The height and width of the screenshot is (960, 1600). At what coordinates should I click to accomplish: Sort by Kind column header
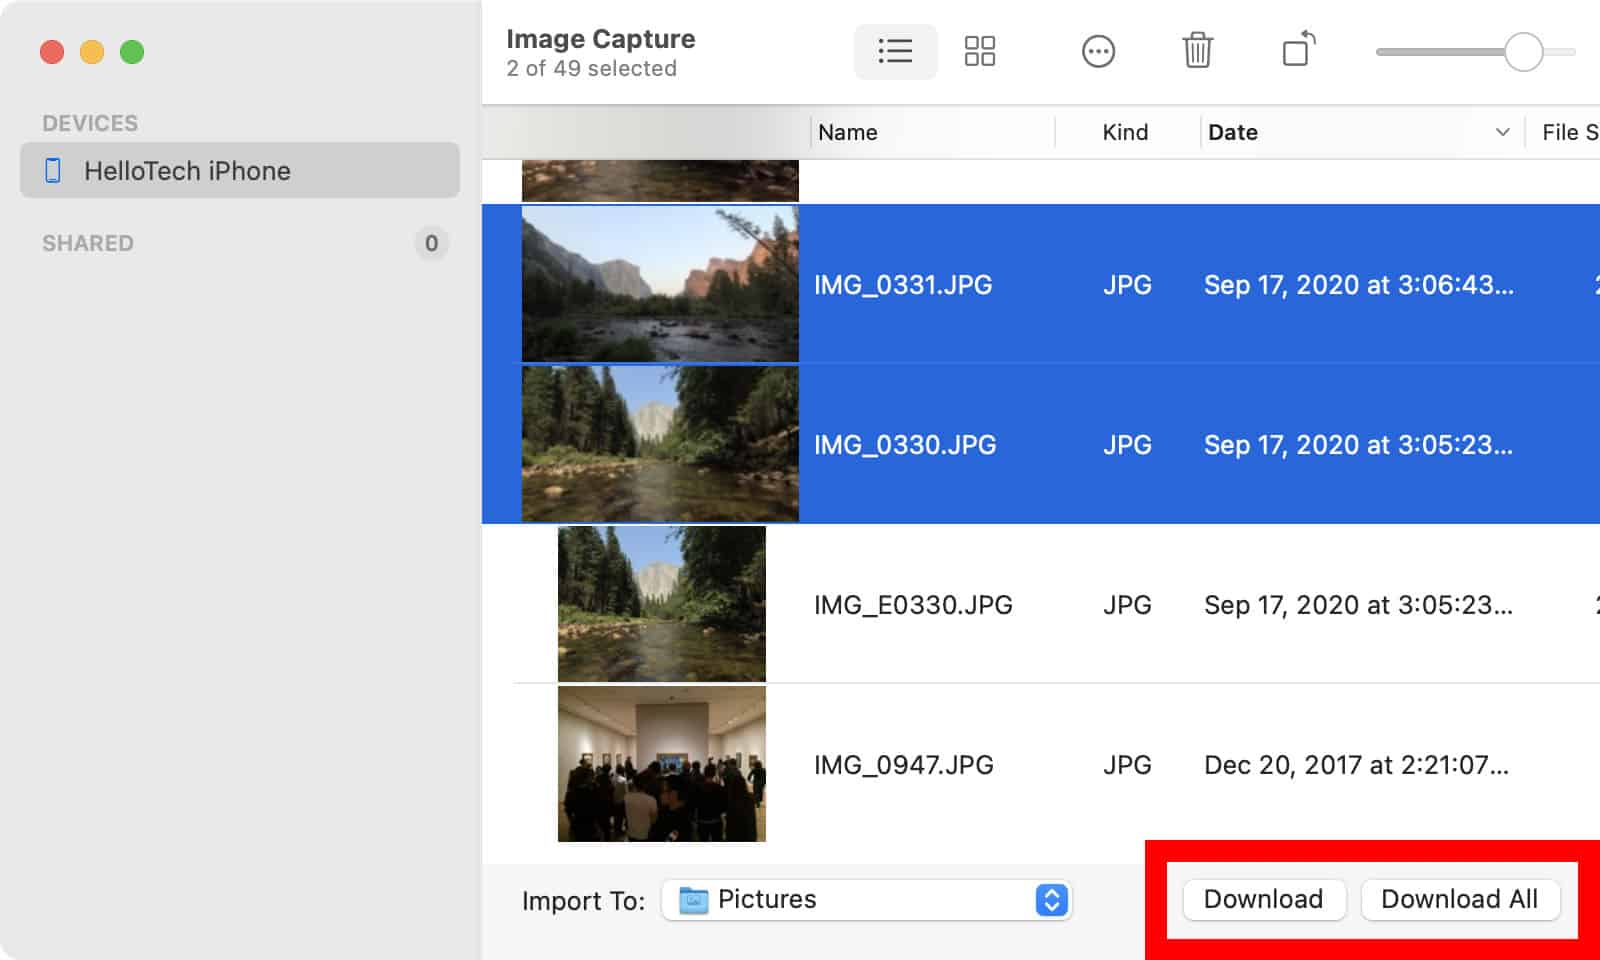[x=1126, y=132]
